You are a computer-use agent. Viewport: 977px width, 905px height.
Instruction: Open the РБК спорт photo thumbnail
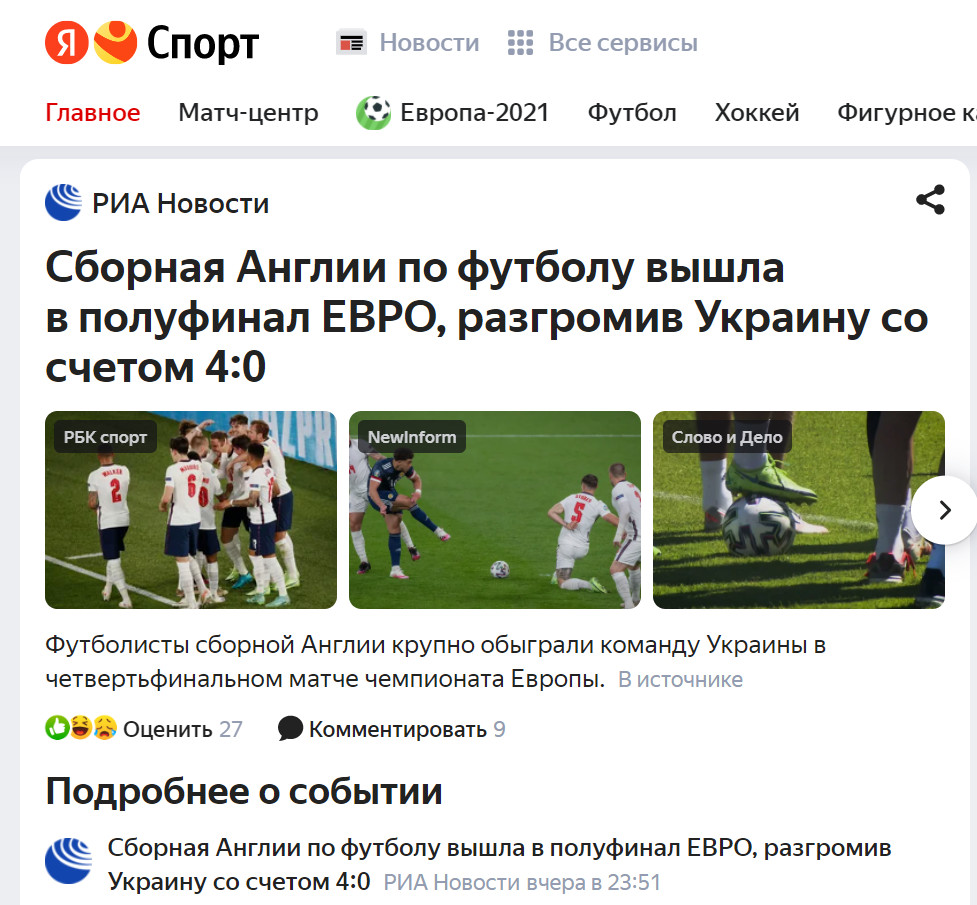[x=191, y=510]
